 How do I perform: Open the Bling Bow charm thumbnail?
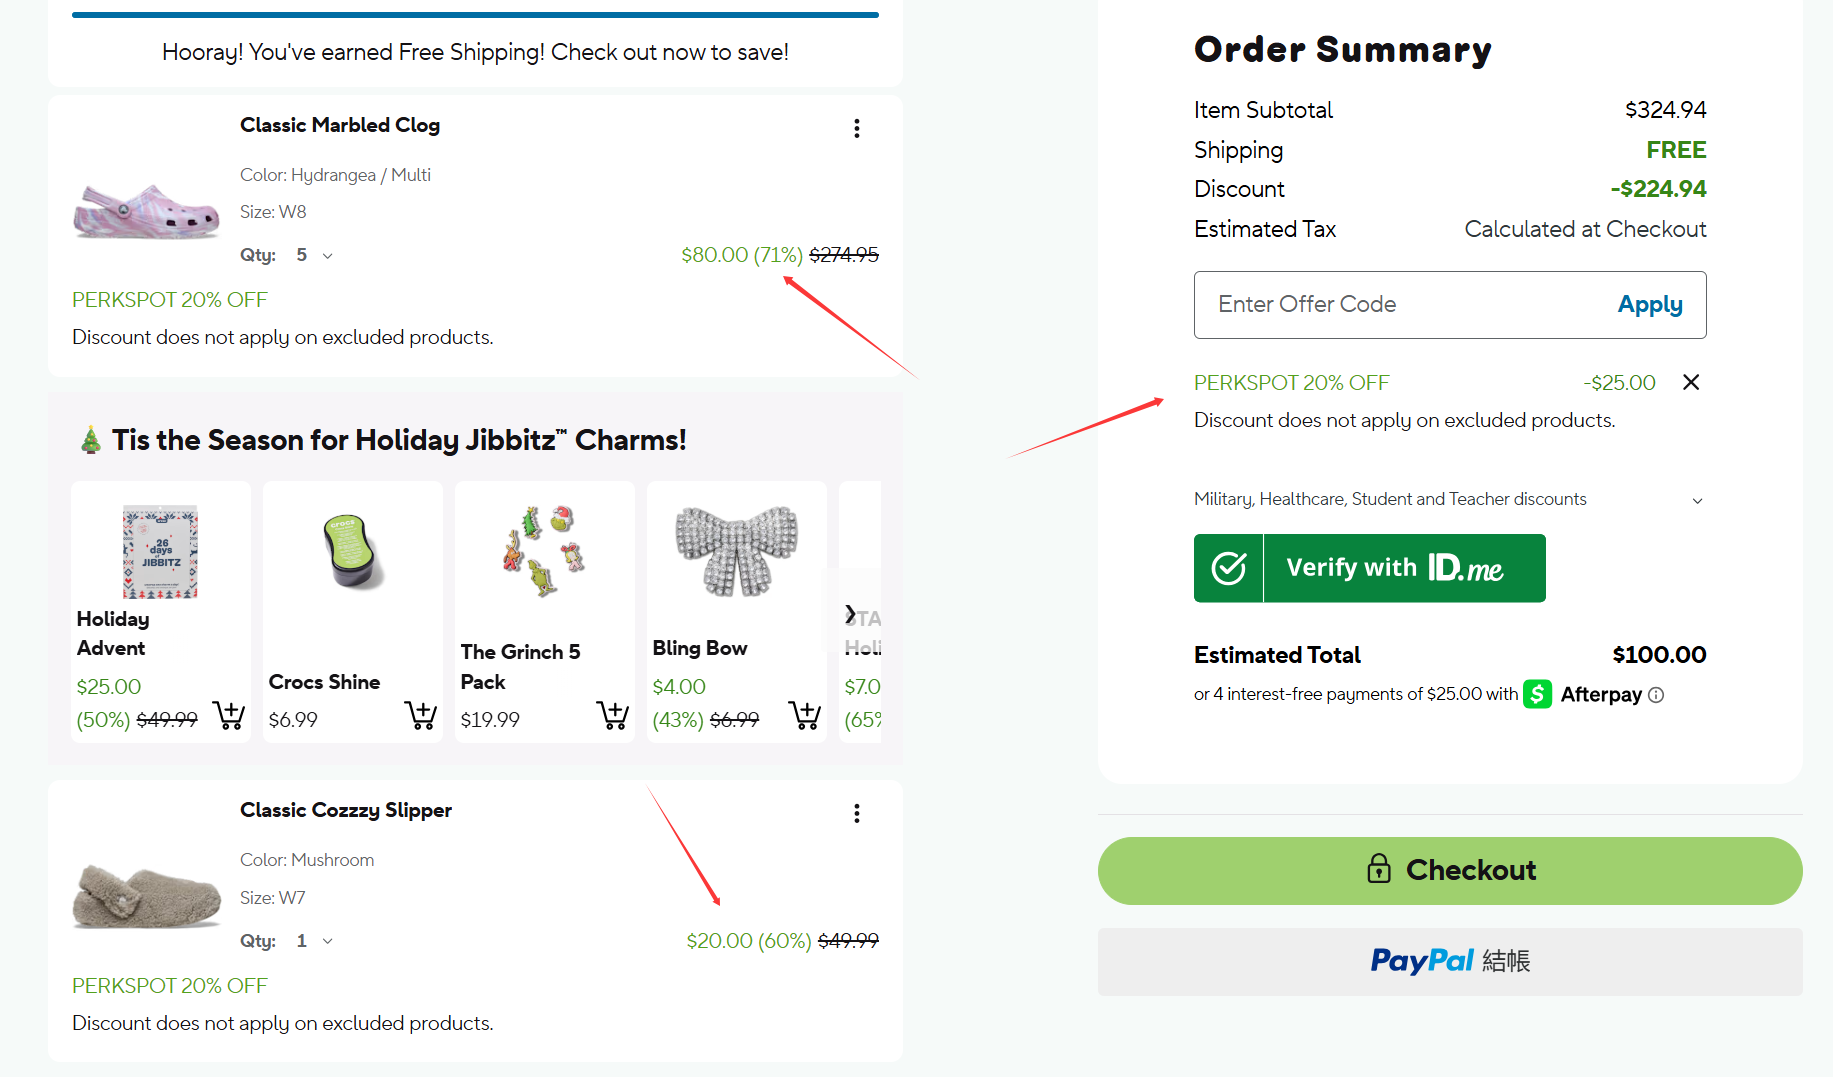point(737,550)
